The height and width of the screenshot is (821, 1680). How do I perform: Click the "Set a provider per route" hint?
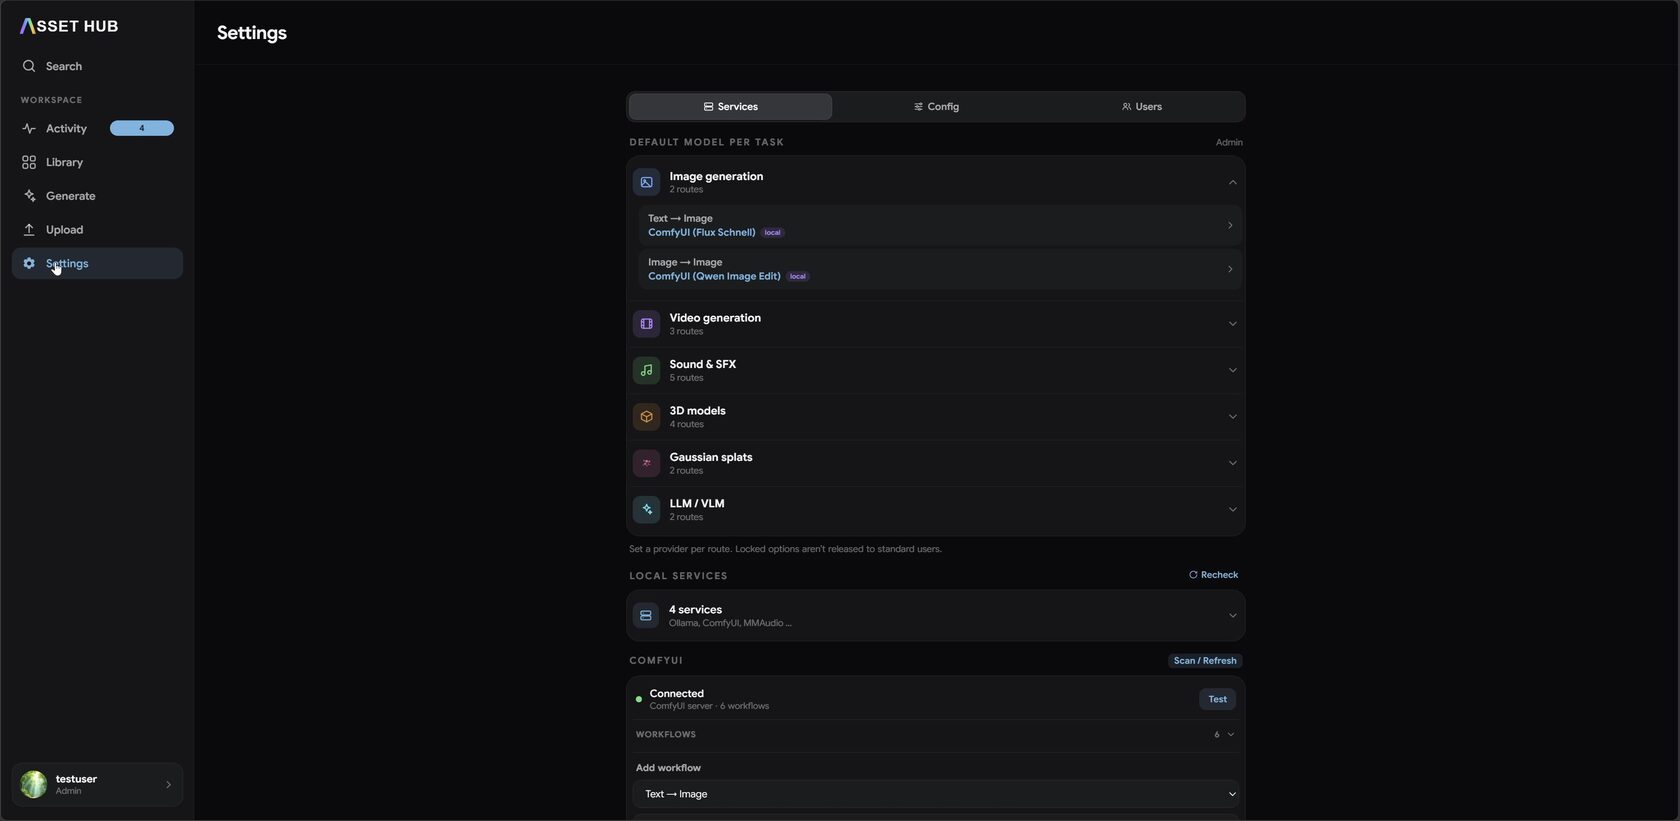click(785, 549)
